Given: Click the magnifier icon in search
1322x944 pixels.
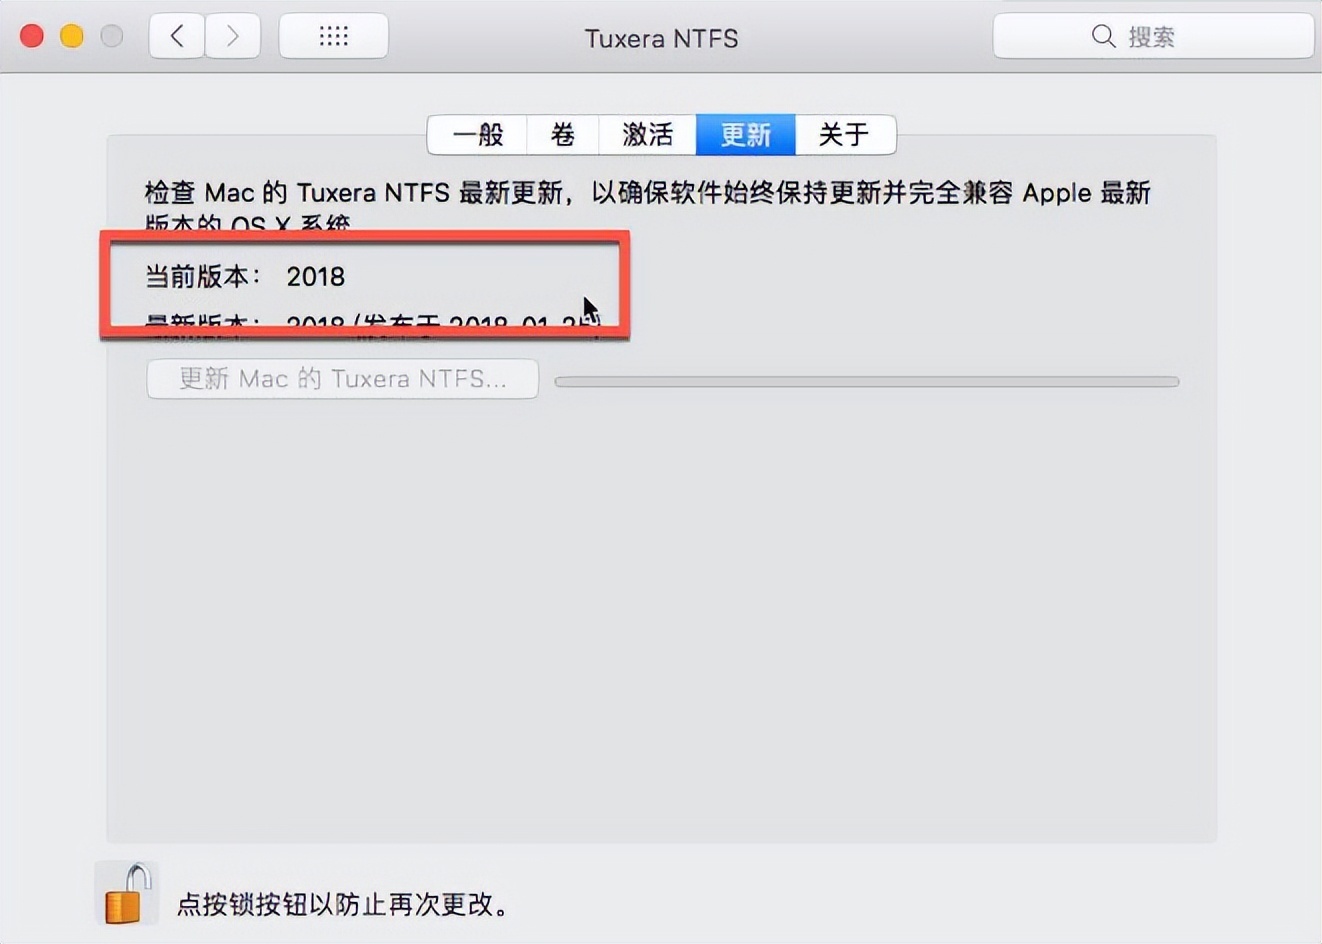Looking at the screenshot, I should point(1103,37).
